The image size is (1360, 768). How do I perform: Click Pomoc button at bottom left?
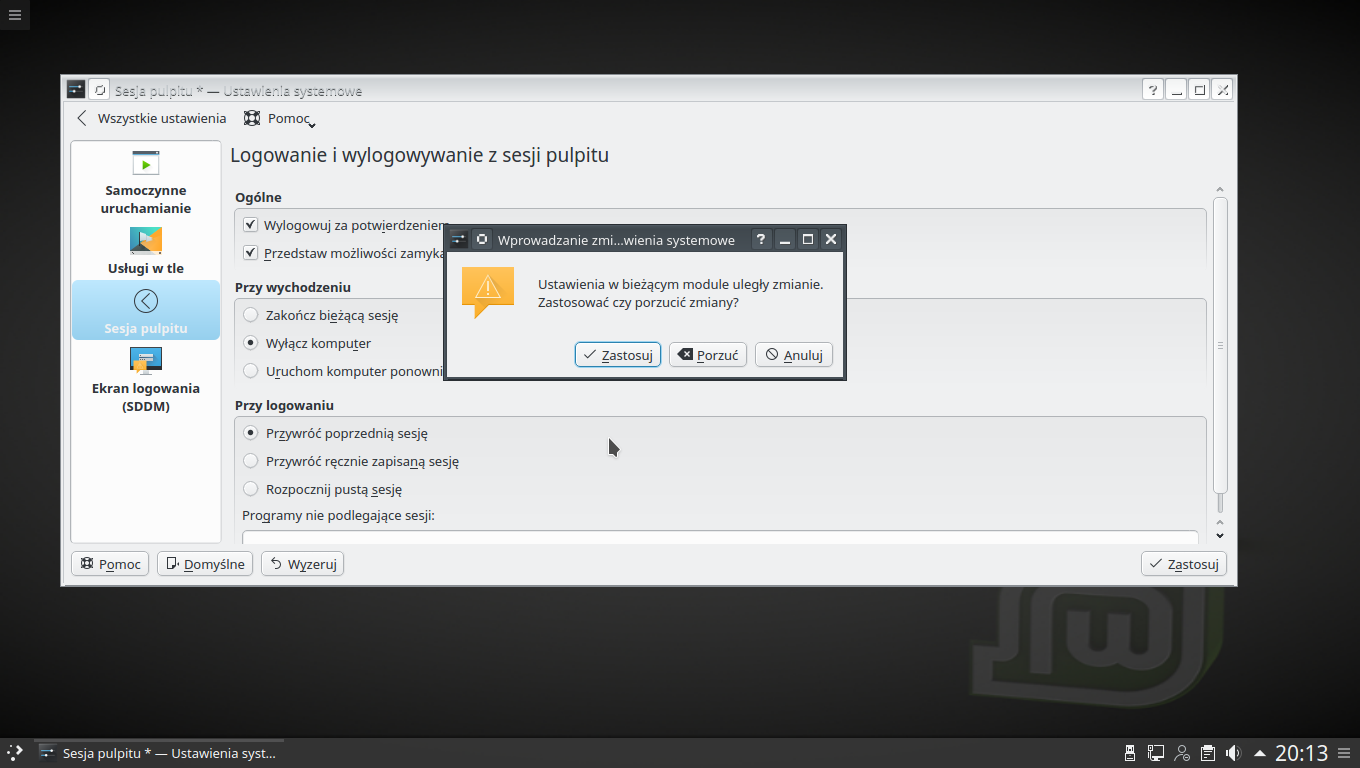click(110, 564)
